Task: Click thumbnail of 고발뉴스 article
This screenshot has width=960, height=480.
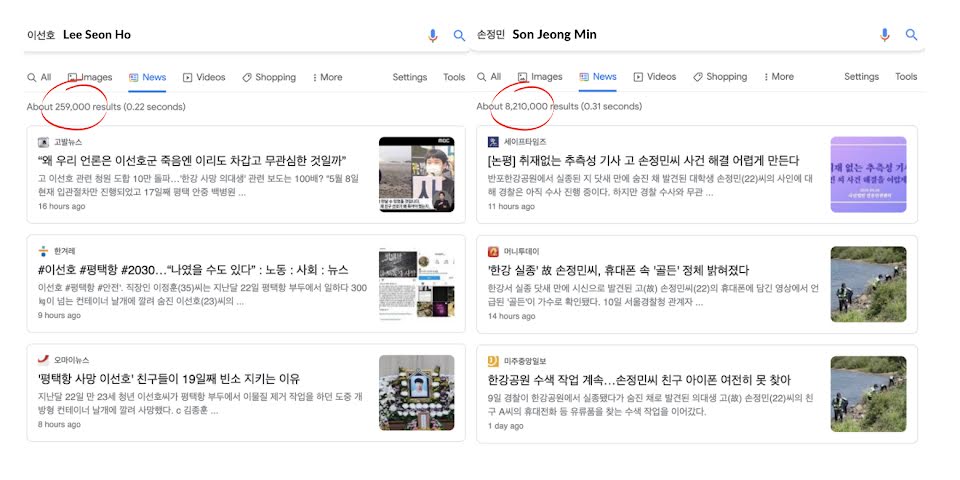Action: click(x=416, y=174)
